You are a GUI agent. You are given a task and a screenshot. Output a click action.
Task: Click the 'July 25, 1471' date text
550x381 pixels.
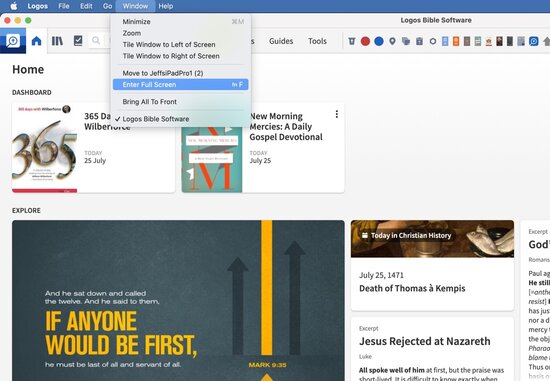point(381,275)
